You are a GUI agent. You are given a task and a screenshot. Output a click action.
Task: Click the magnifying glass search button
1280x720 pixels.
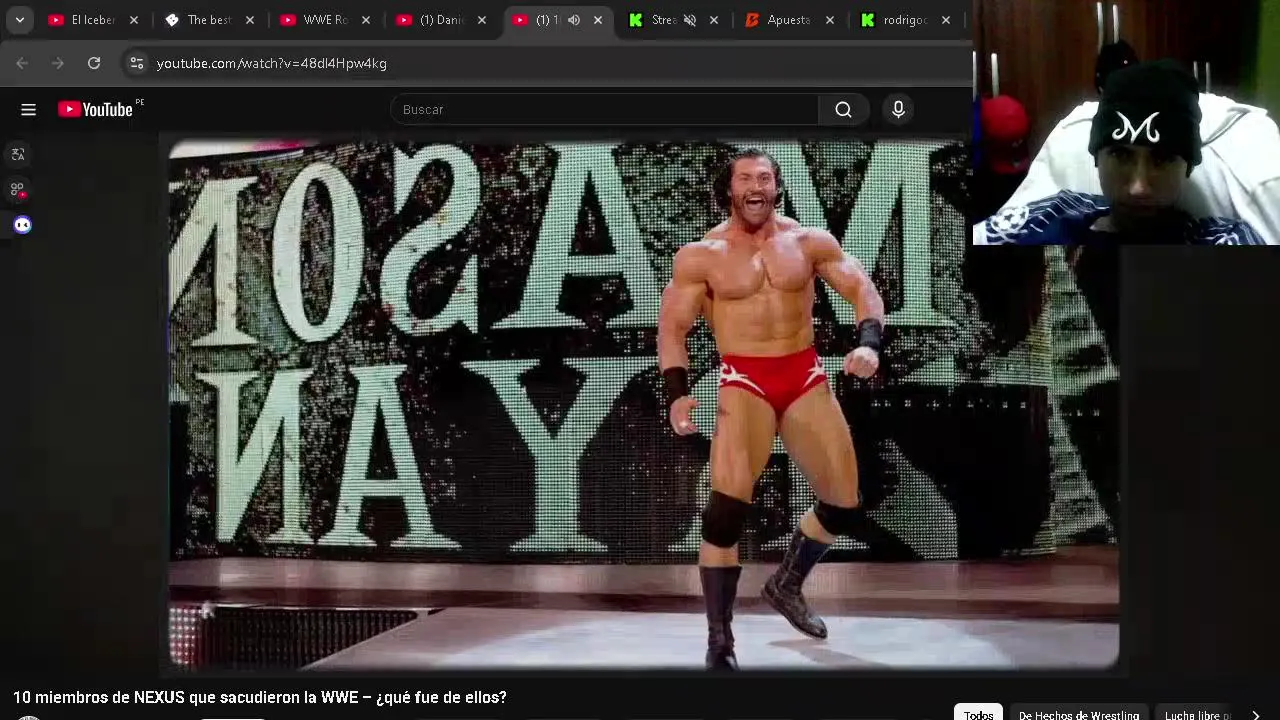844,110
